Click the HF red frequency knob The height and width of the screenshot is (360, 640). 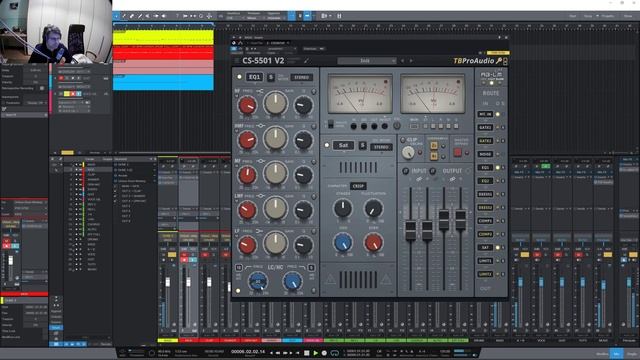(x=247, y=105)
